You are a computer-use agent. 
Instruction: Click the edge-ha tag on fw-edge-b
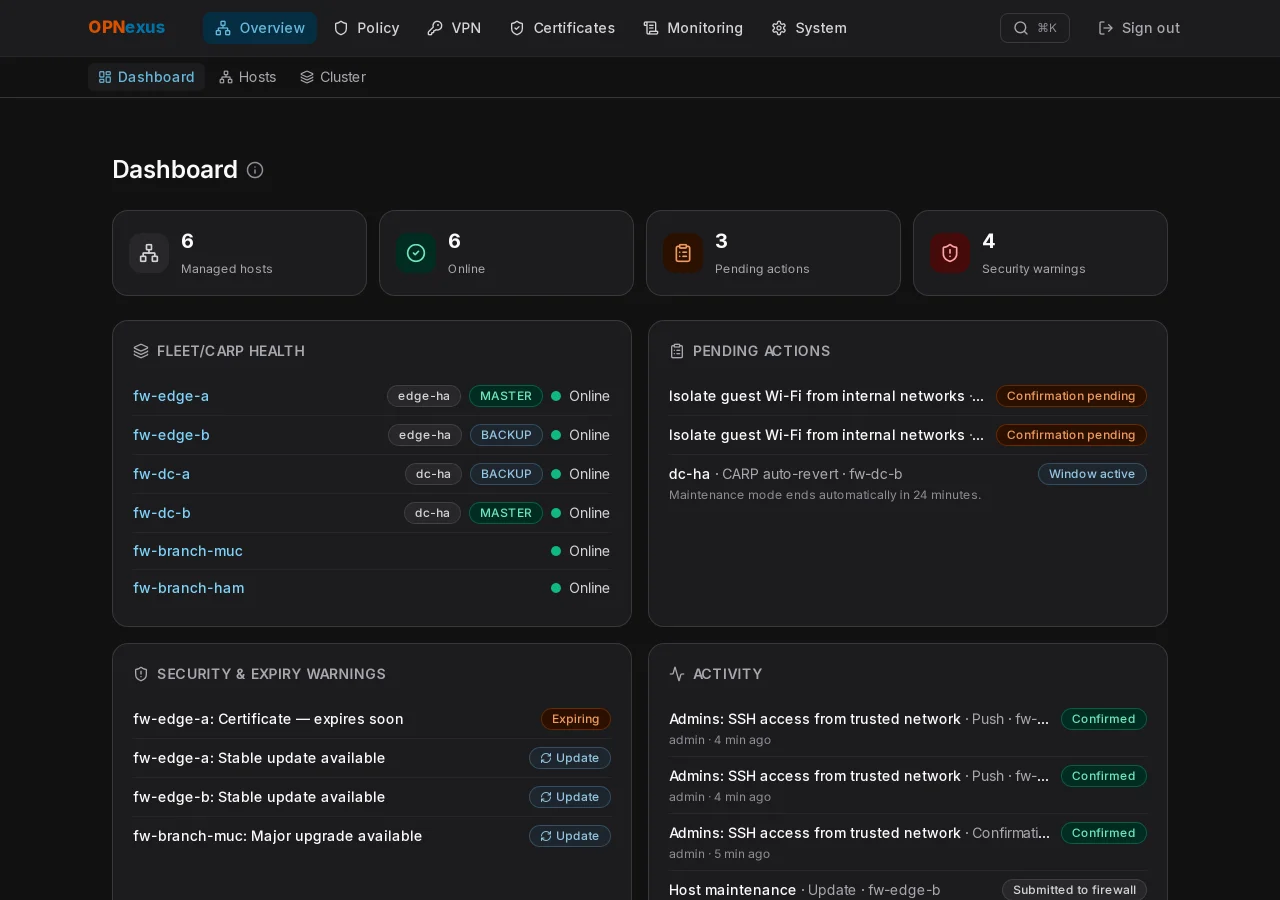(425, 435)
